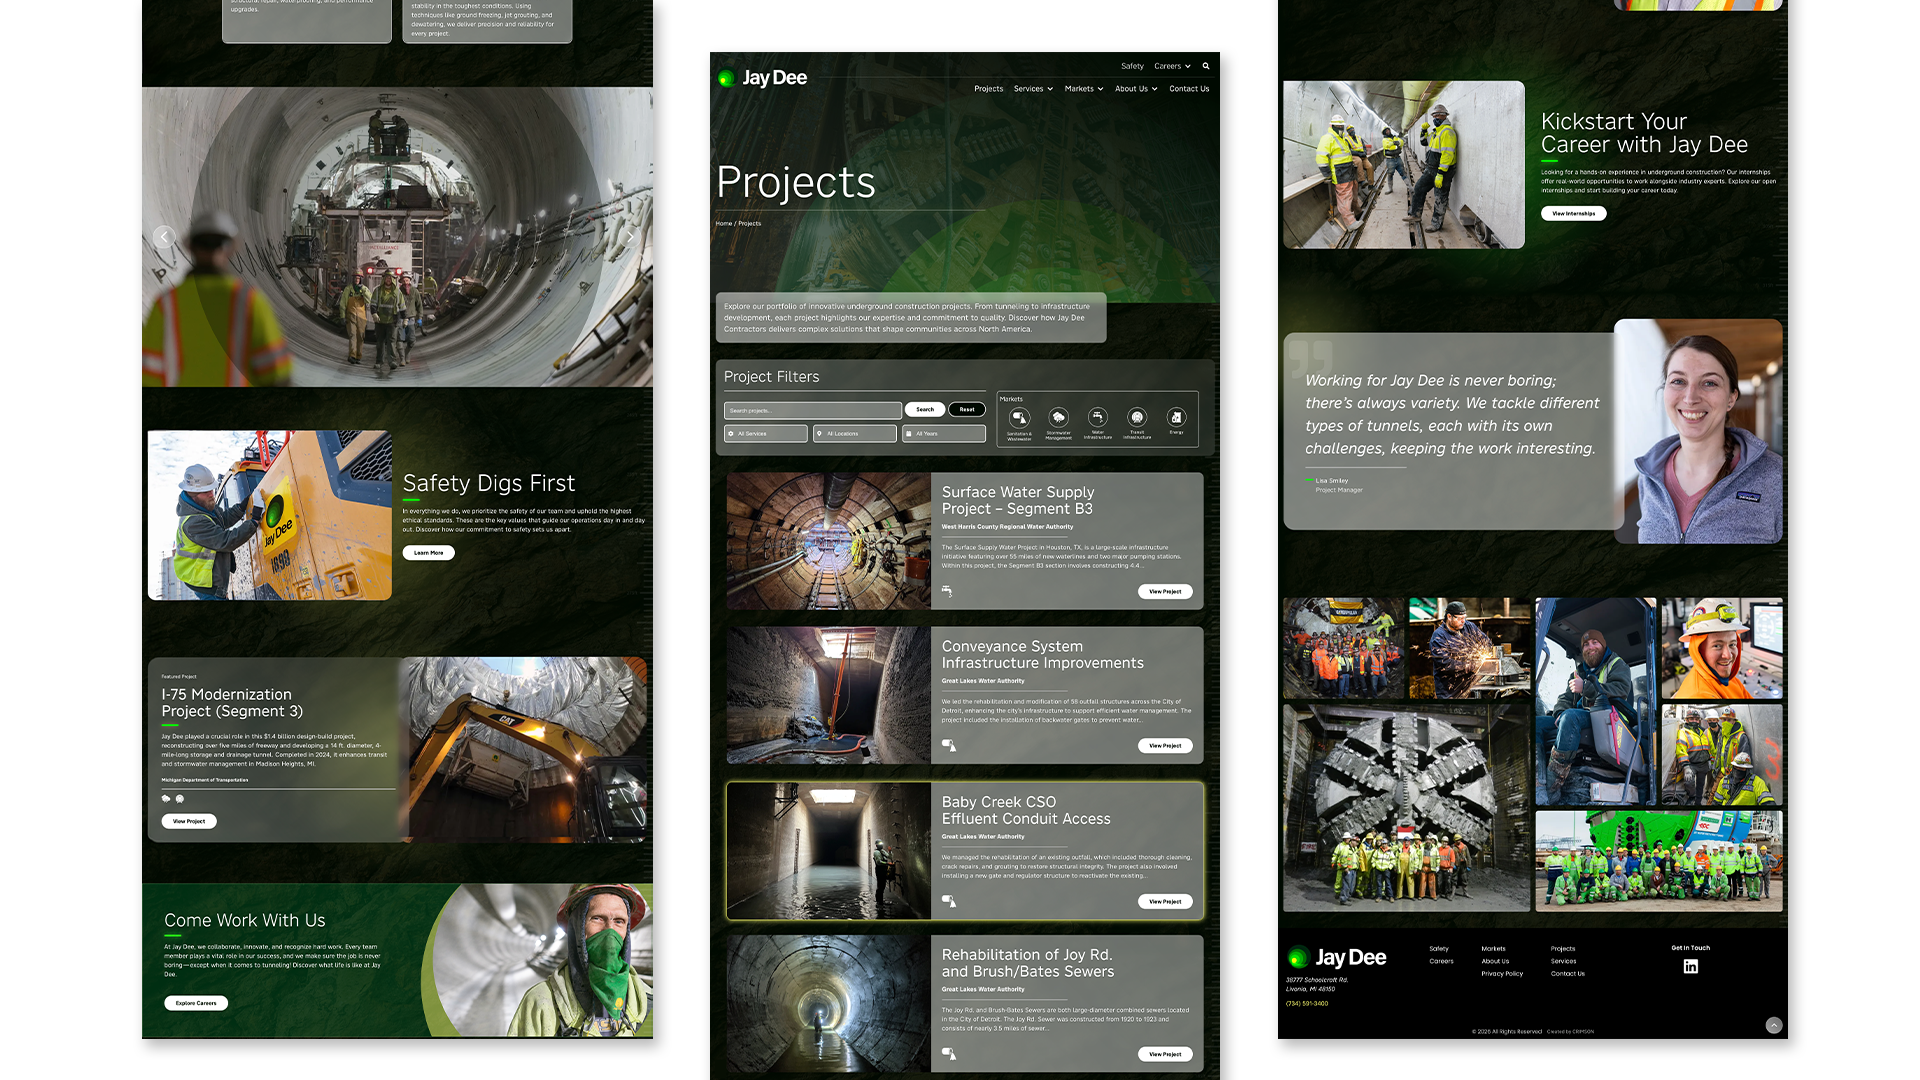This screenshot has height=1080, width=1920.
Task: Click View Project on I-75 Modernization card
Action: pos(189,821)
